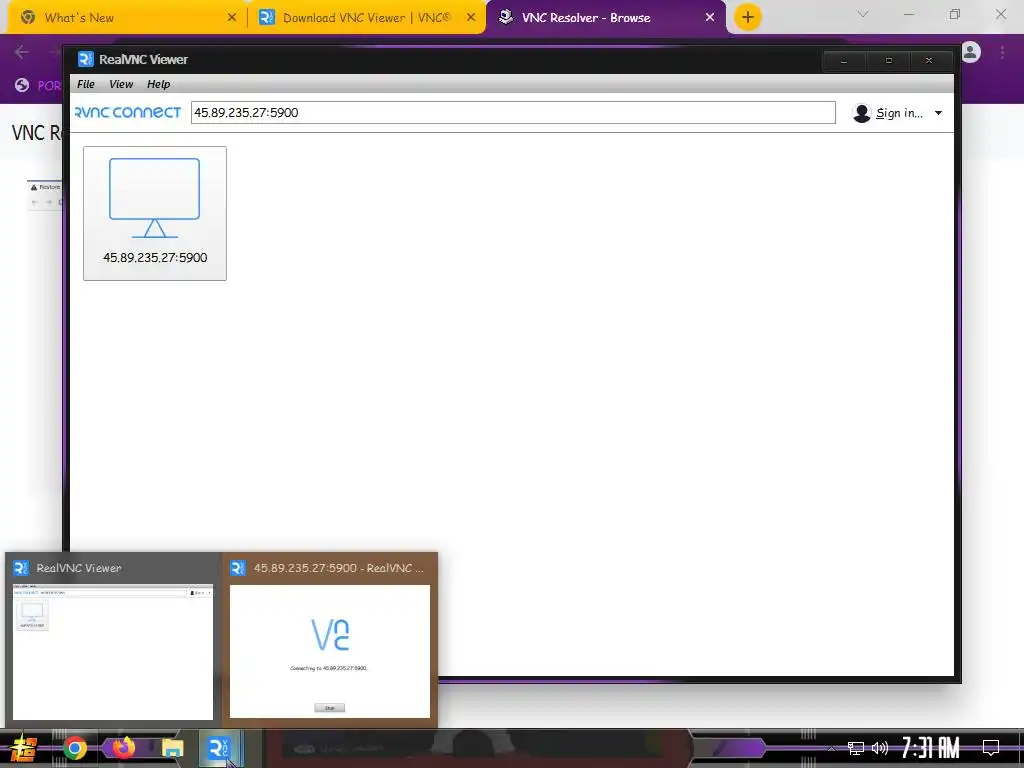Select the 45.89.235.27:5900 connection monitor icon
1024x768 pixels.
[155, 198]
